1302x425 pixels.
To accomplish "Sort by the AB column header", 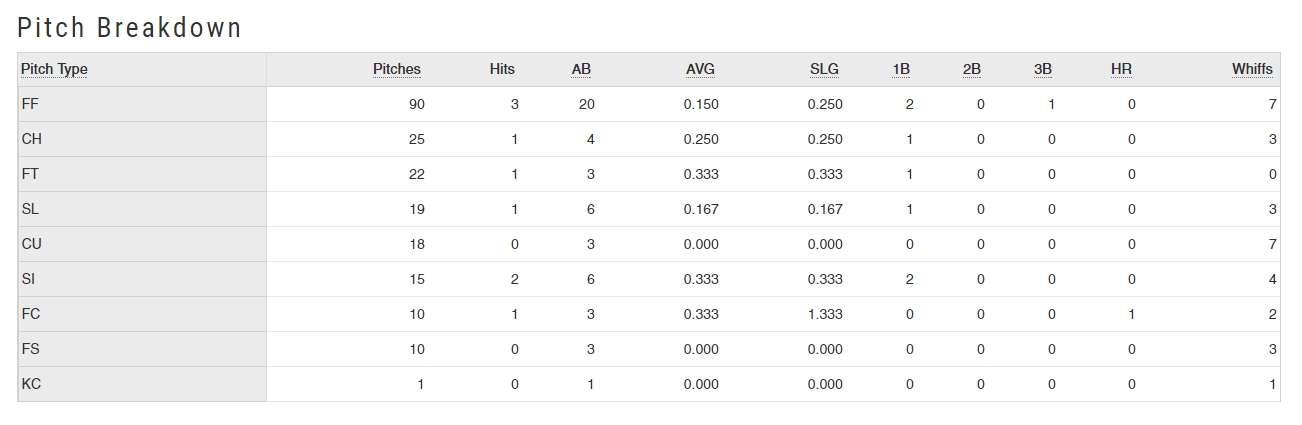I will tap(581, 69).
